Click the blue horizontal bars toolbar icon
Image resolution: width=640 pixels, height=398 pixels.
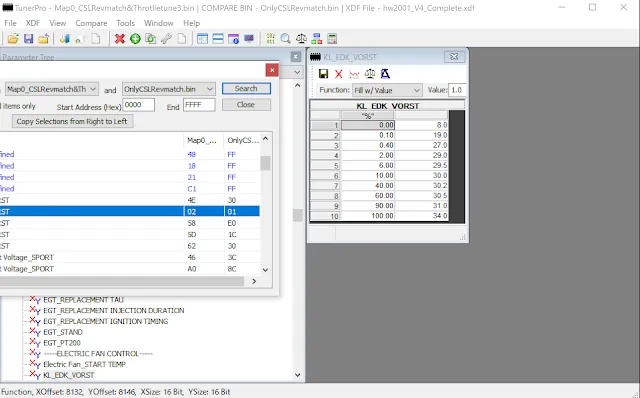(218, 39)
